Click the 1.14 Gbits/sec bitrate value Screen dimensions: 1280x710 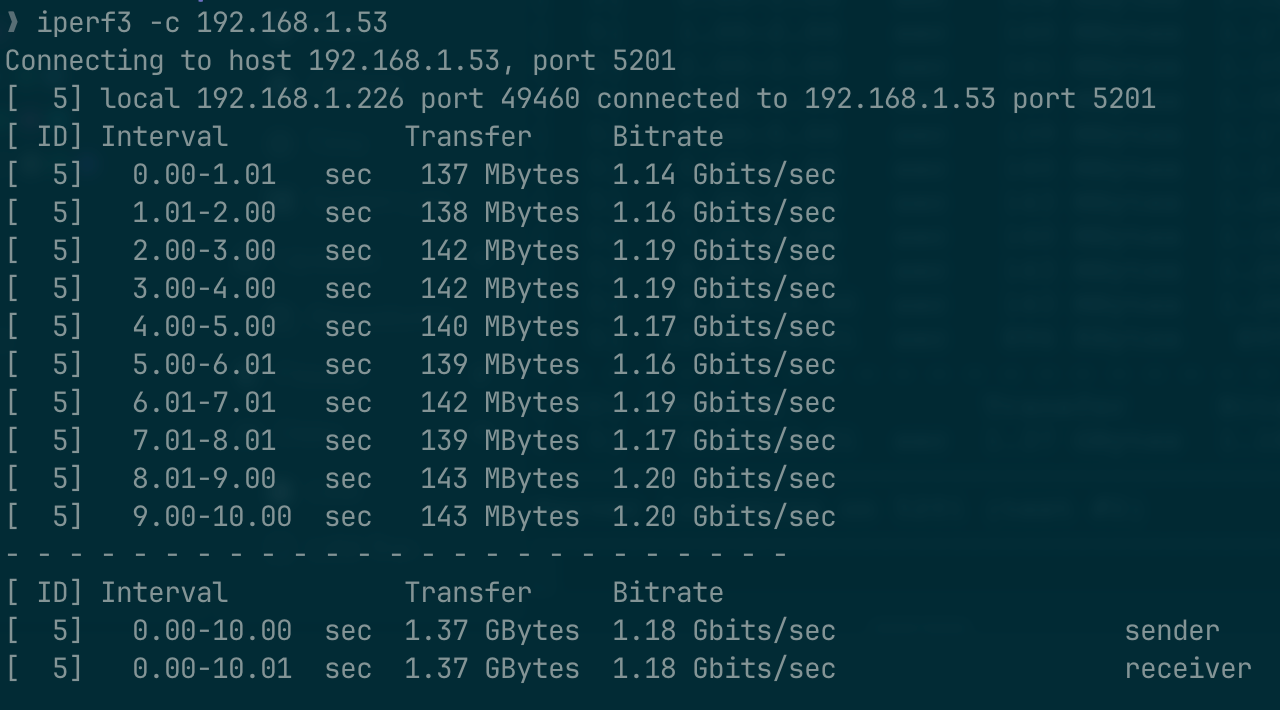[x=723, y=174]
